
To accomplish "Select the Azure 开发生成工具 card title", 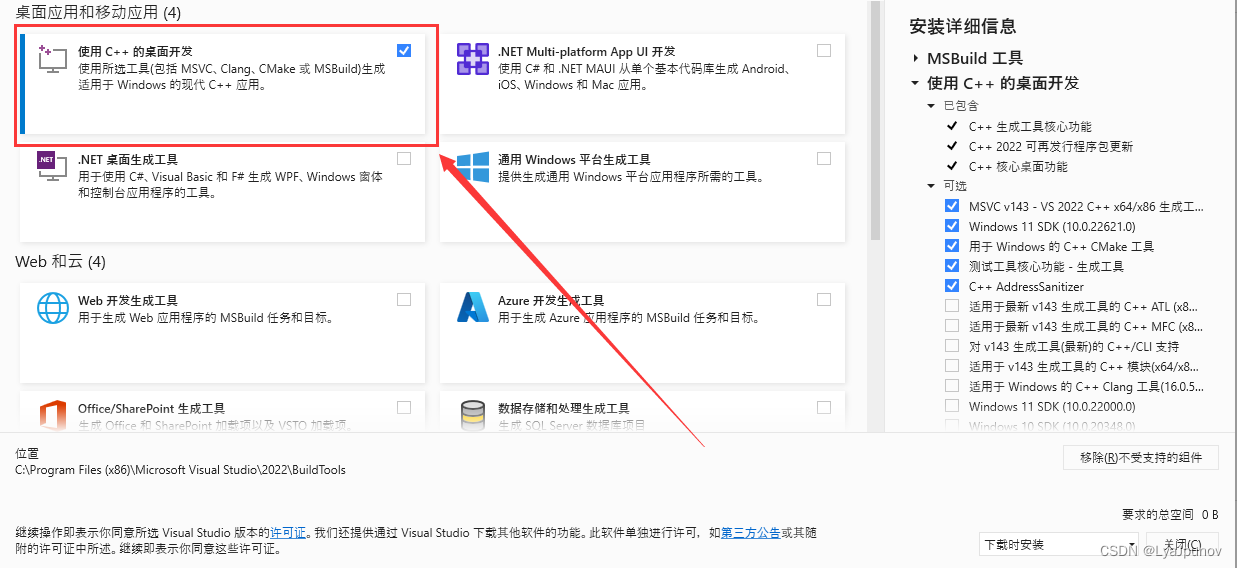I will tap(551, 300).
